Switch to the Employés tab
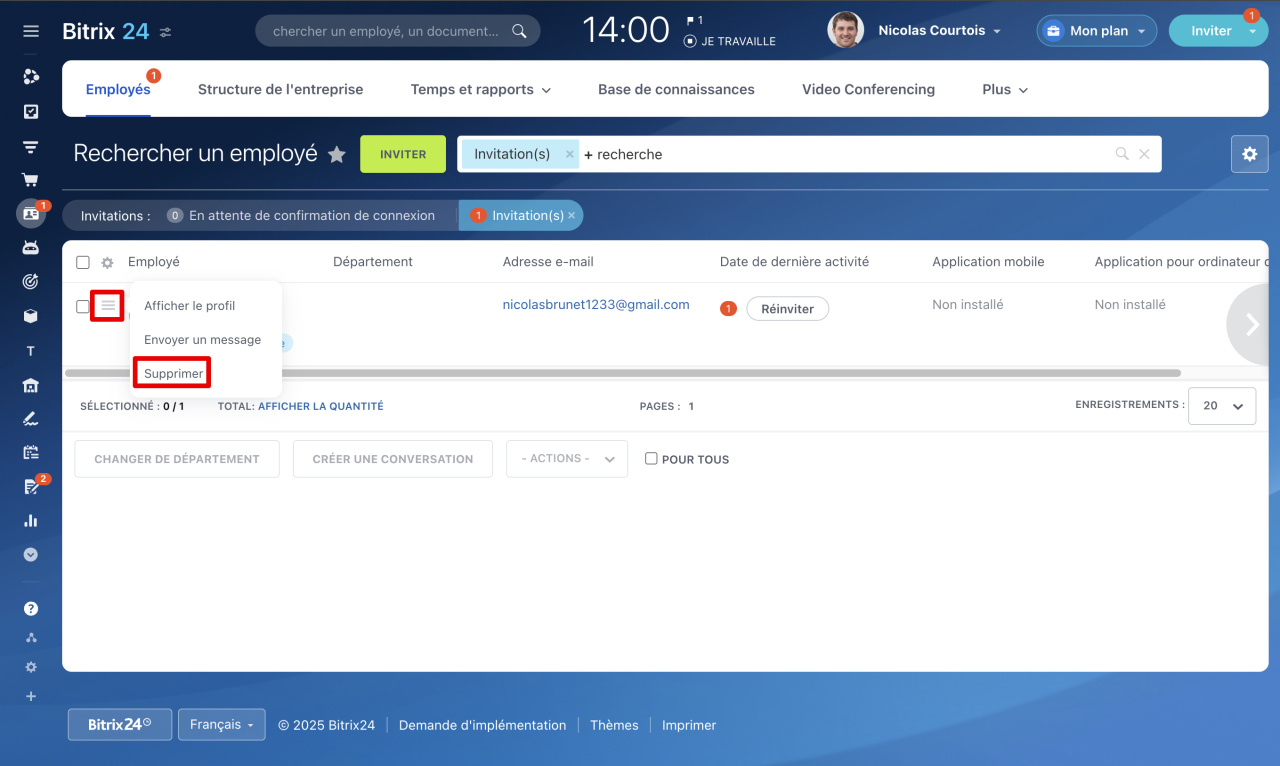The height and width of the screenshot is (766, 1280). [118, 89]
